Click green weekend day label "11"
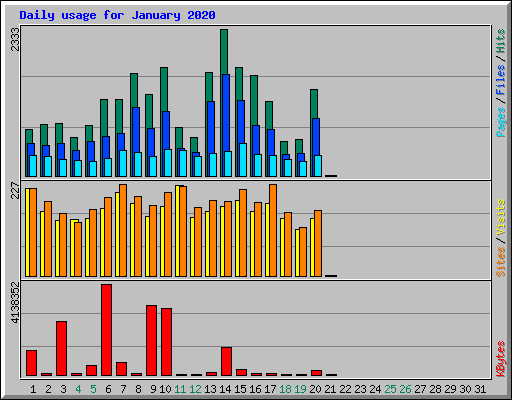This screenshot has height=400, width=512. pos(180,389)
